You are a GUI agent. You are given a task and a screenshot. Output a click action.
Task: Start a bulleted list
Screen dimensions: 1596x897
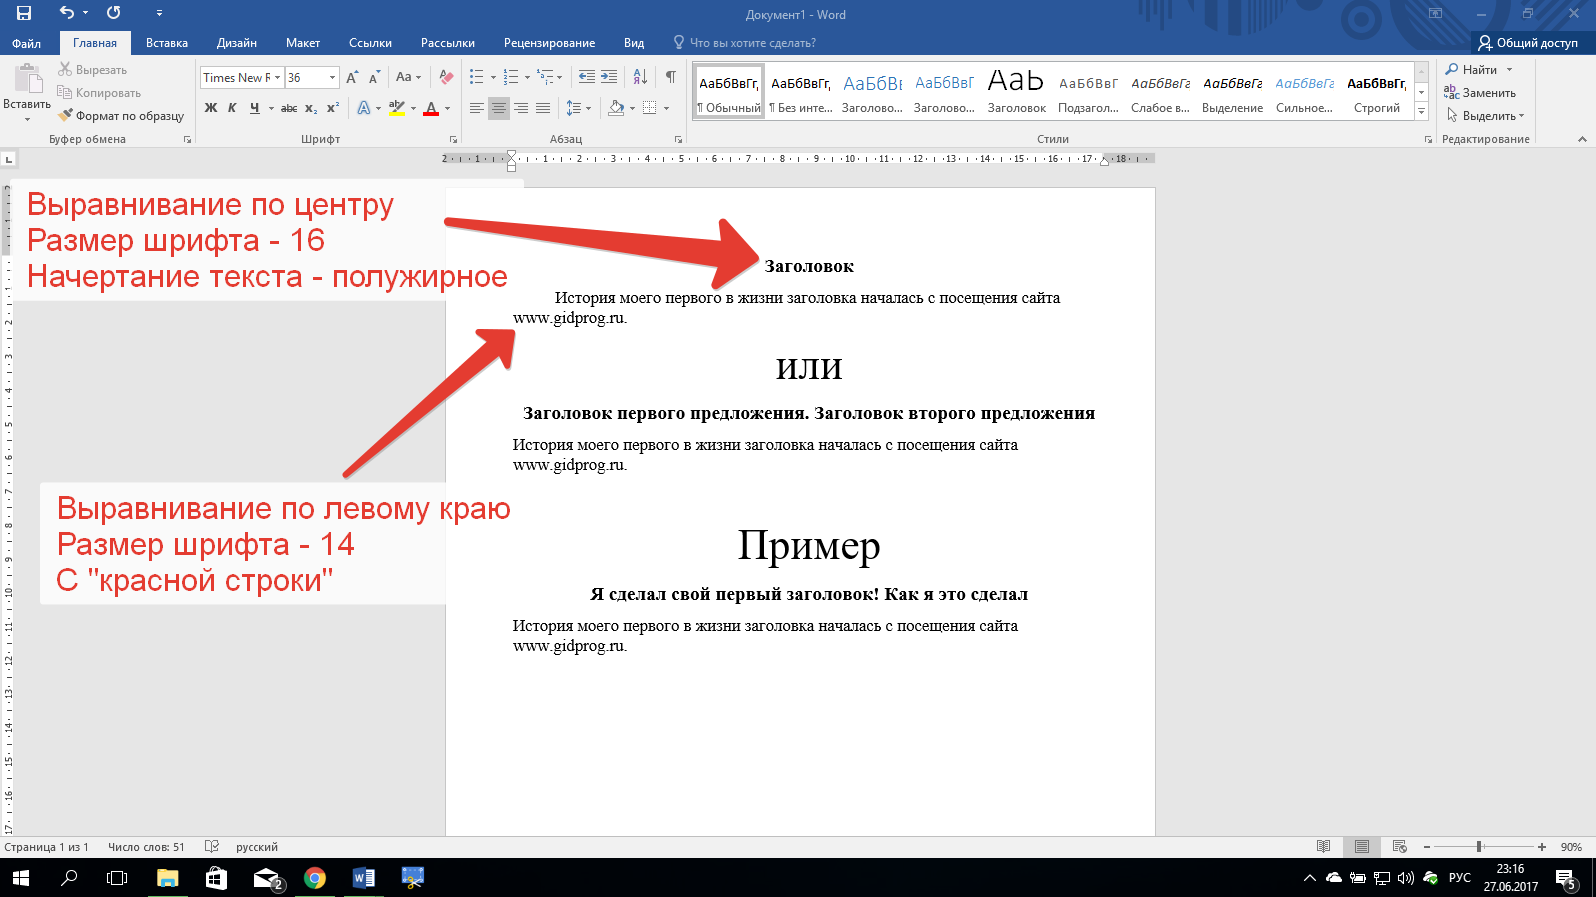(477, 77)
